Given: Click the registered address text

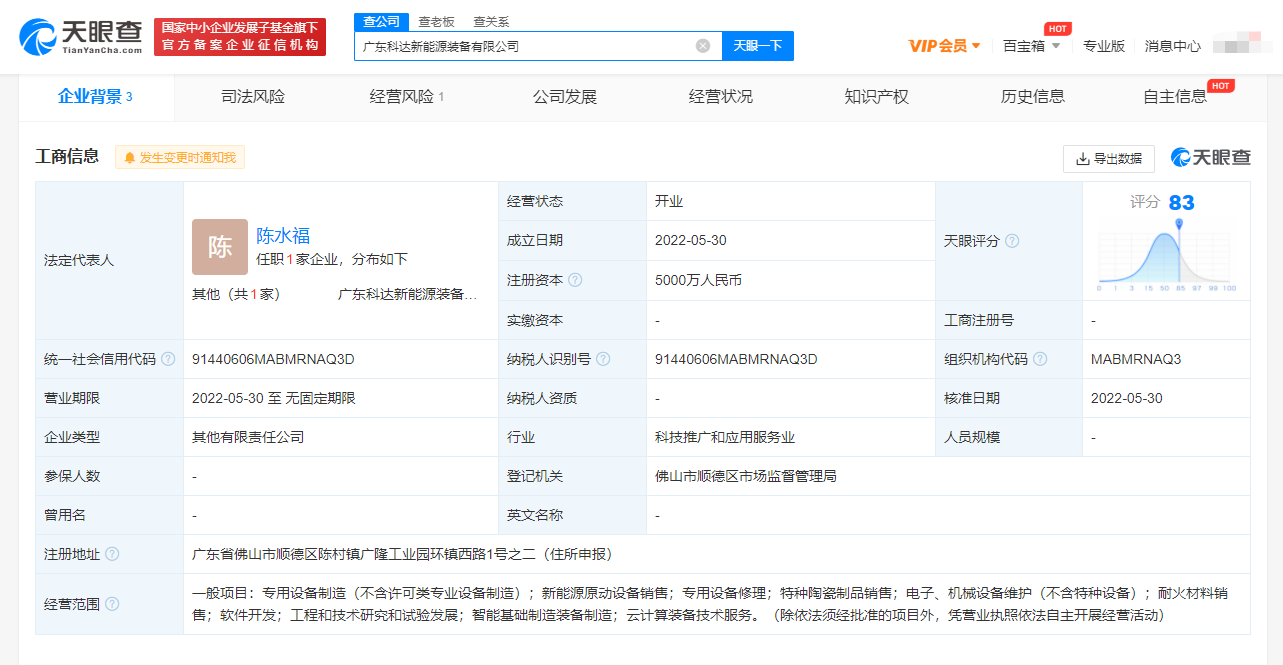Looking at the screenshot, I should [x=402, y=554].
